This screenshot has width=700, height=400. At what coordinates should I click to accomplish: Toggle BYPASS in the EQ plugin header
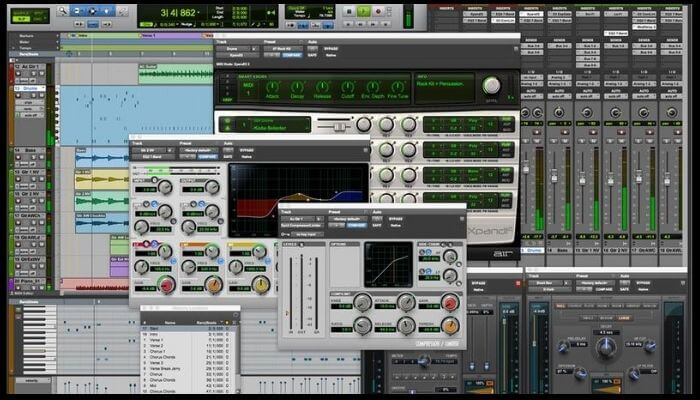coord(246,150)
